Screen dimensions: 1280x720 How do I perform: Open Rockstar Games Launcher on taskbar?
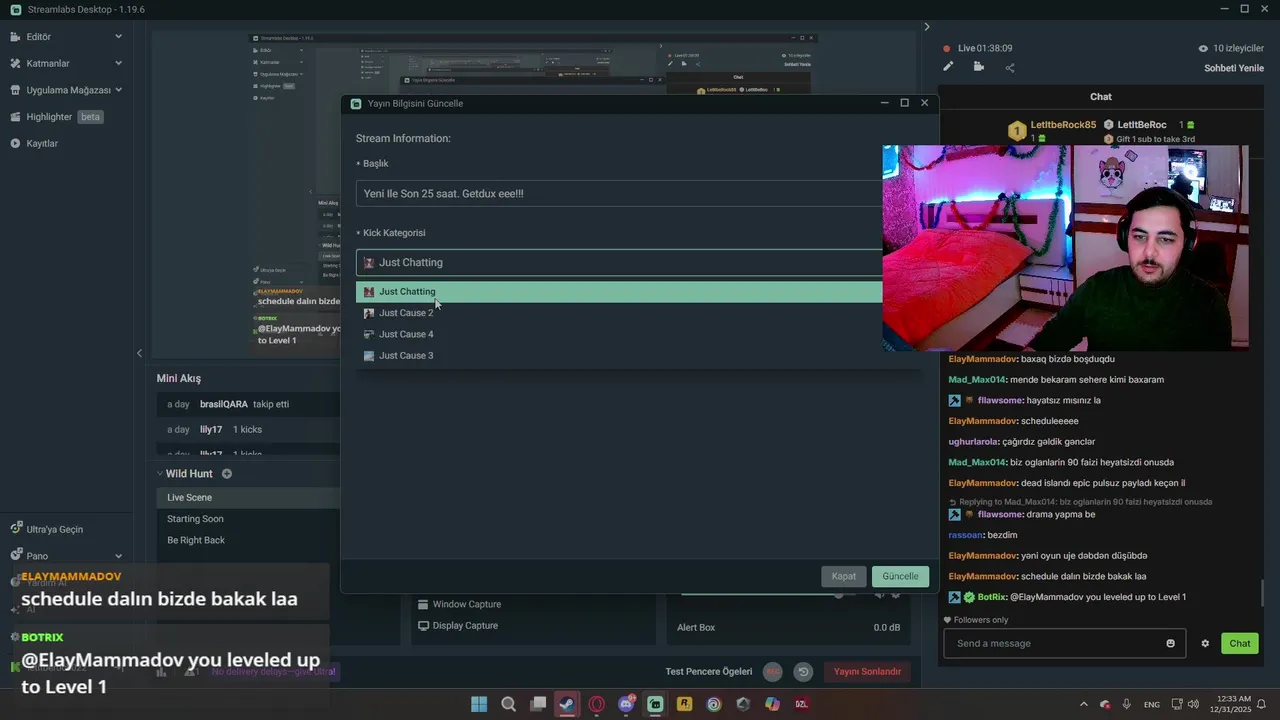(x=684, y=704)
